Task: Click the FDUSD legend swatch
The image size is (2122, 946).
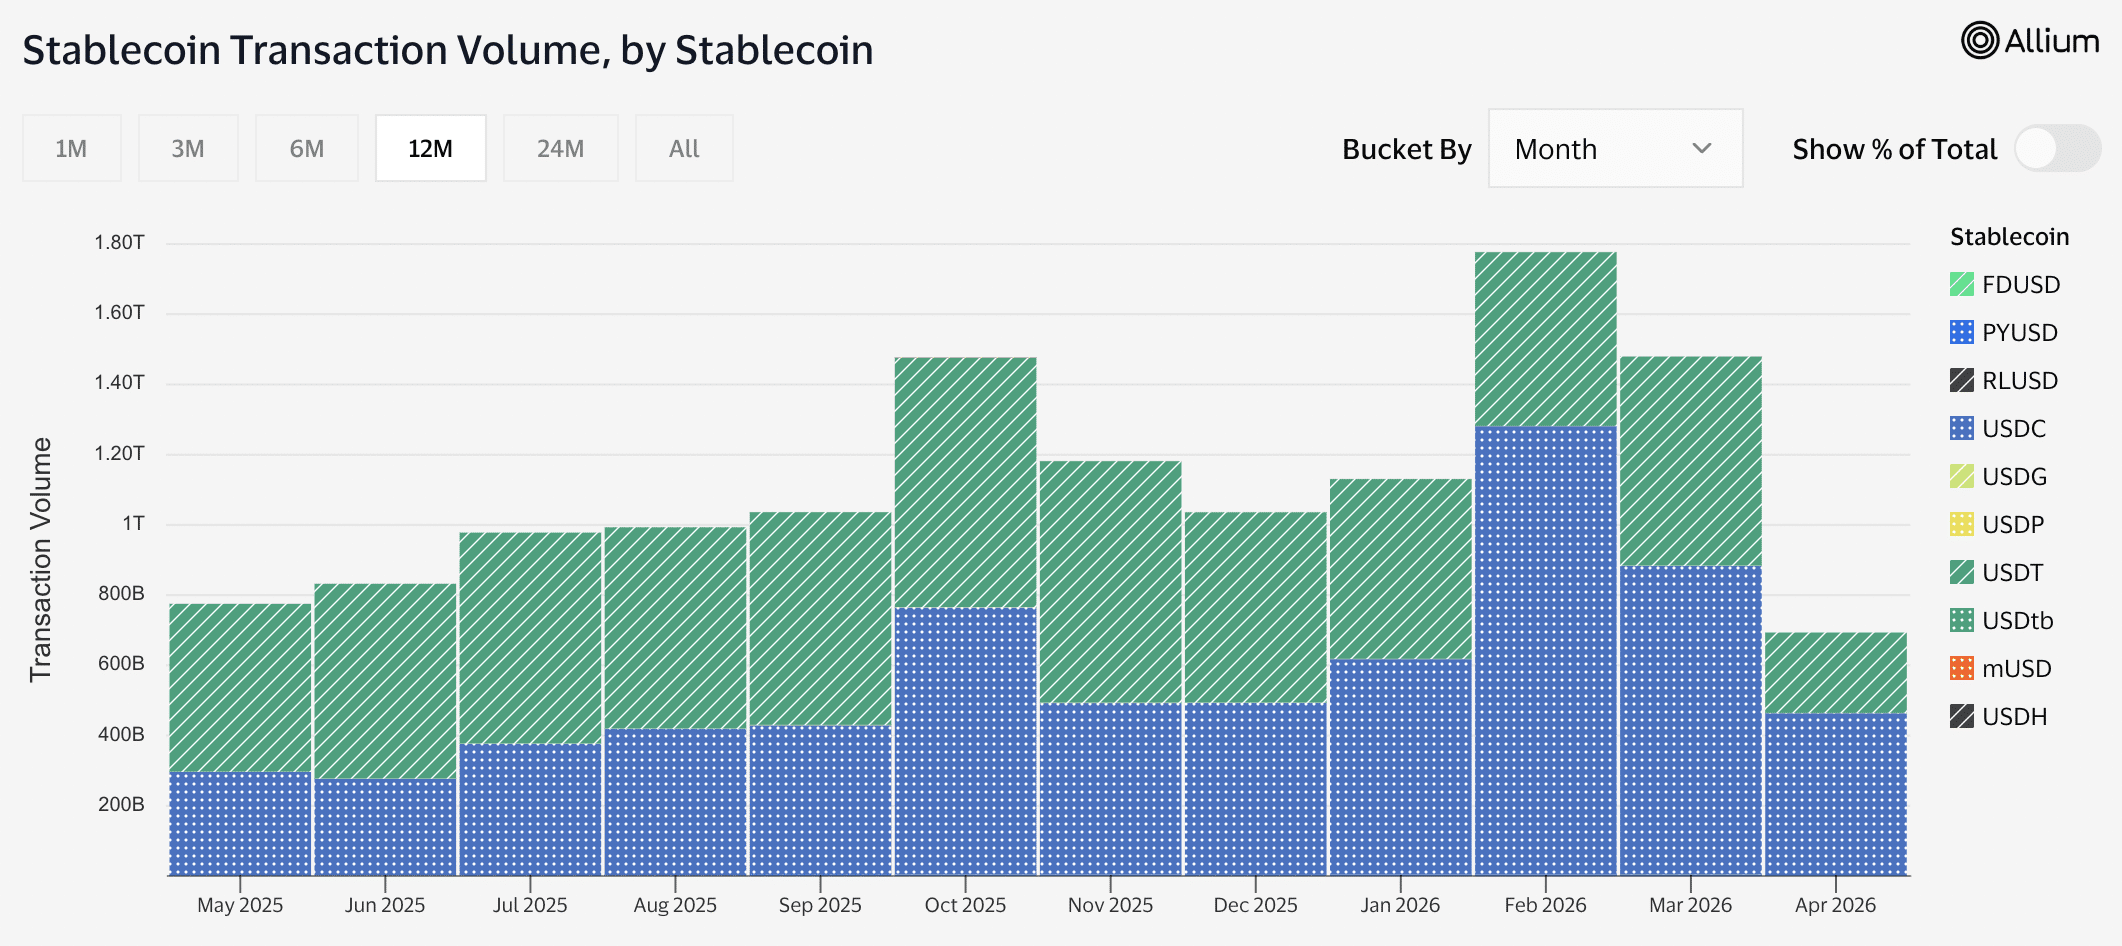Action: click(1961, 285)
